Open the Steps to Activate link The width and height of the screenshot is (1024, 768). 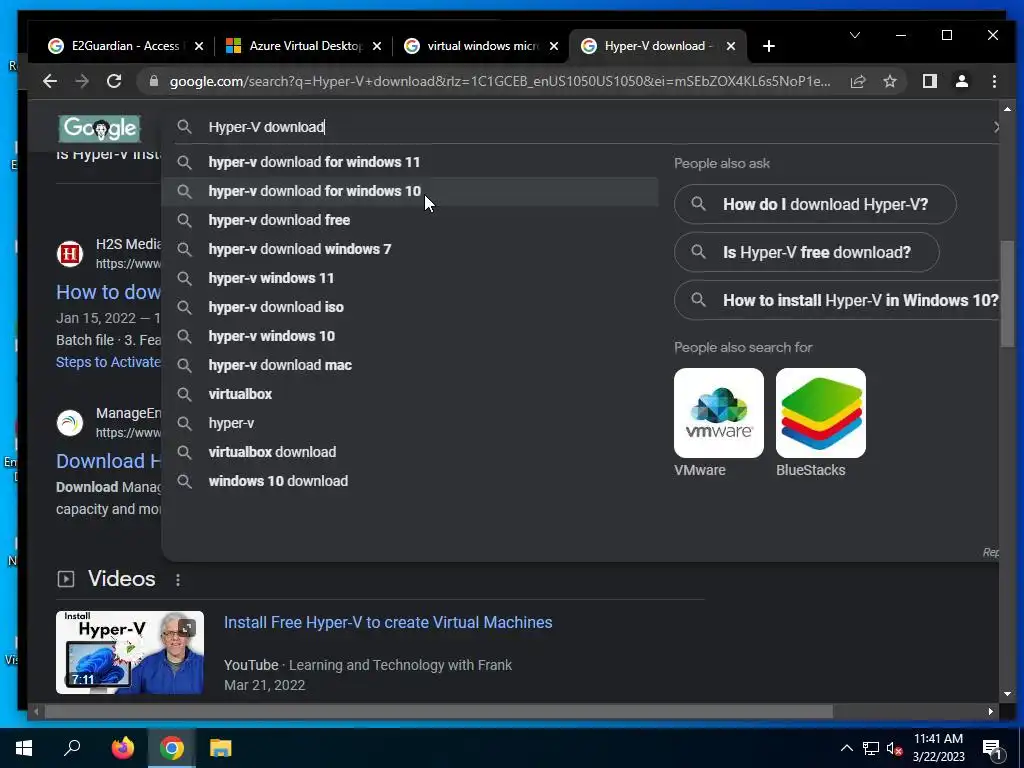click(x=108, y=362)
